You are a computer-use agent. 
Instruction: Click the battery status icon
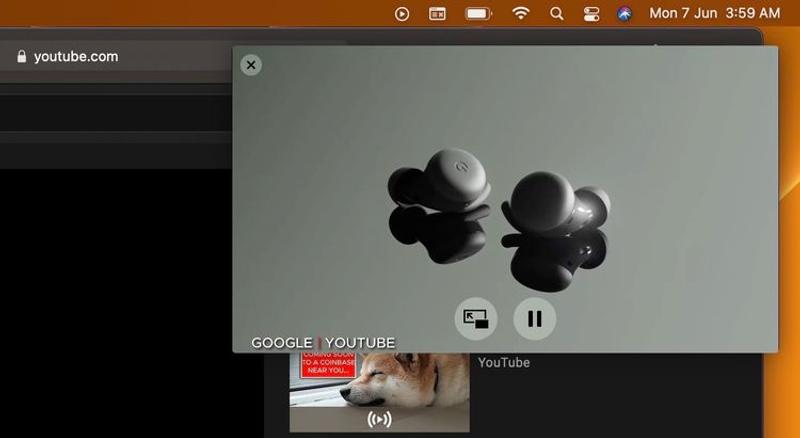[478, 14]
